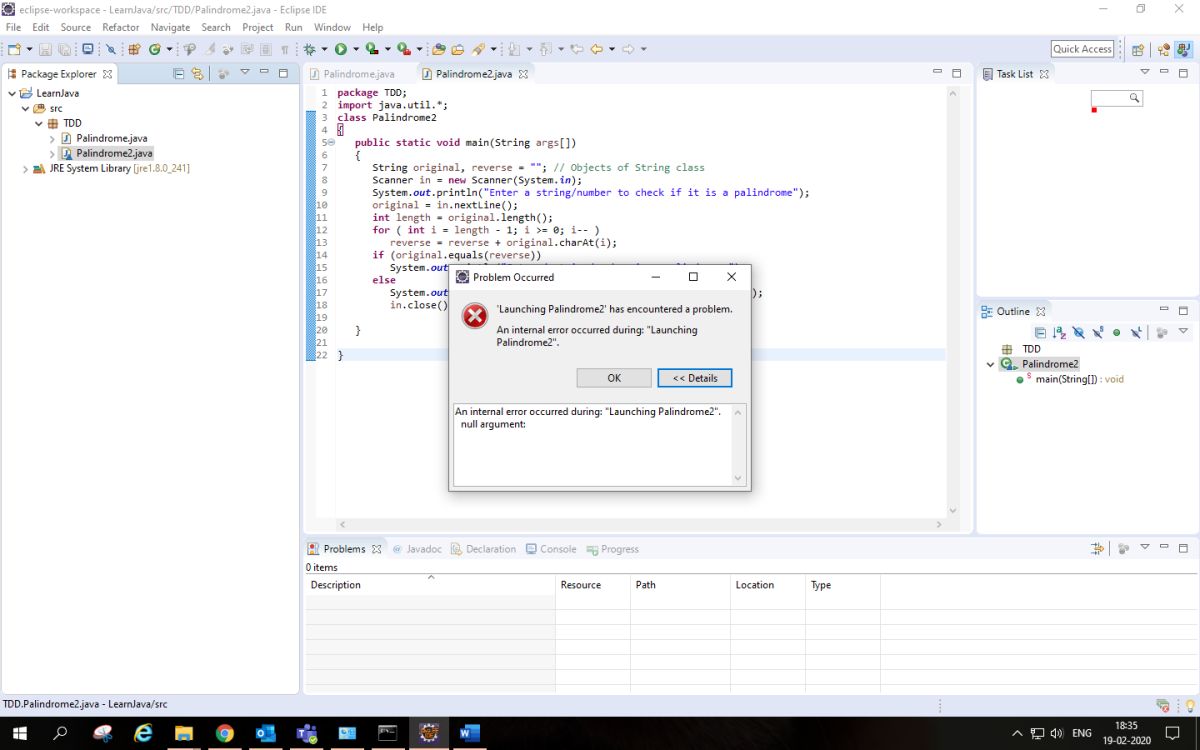Viewport: 1200px width, 750px height.
Task: Click the Debug bug icon in the toolbar
Action: (x=310, y=49)
